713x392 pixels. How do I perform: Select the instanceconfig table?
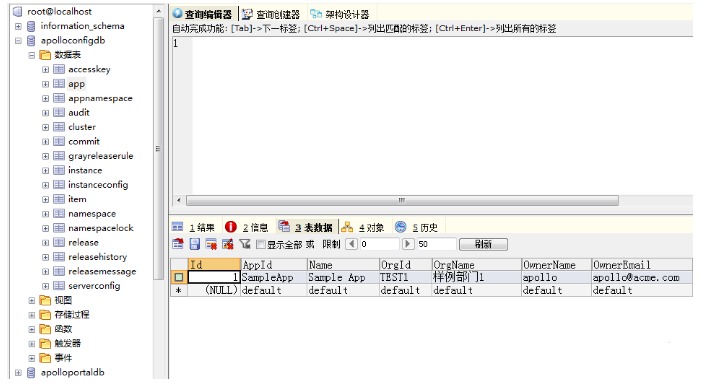[x=98, y=185]
